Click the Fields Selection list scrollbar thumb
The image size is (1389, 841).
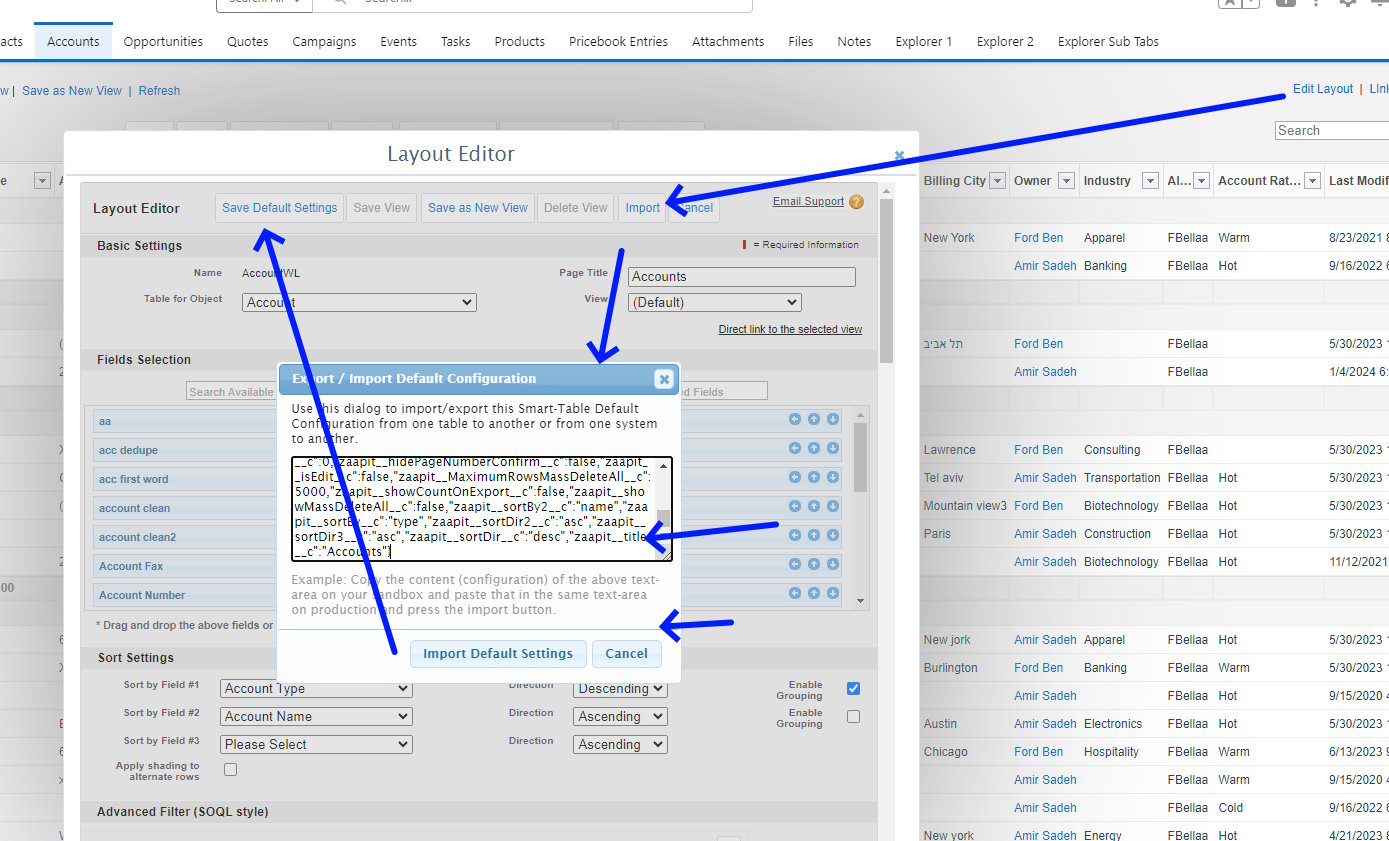pos(861,457)
